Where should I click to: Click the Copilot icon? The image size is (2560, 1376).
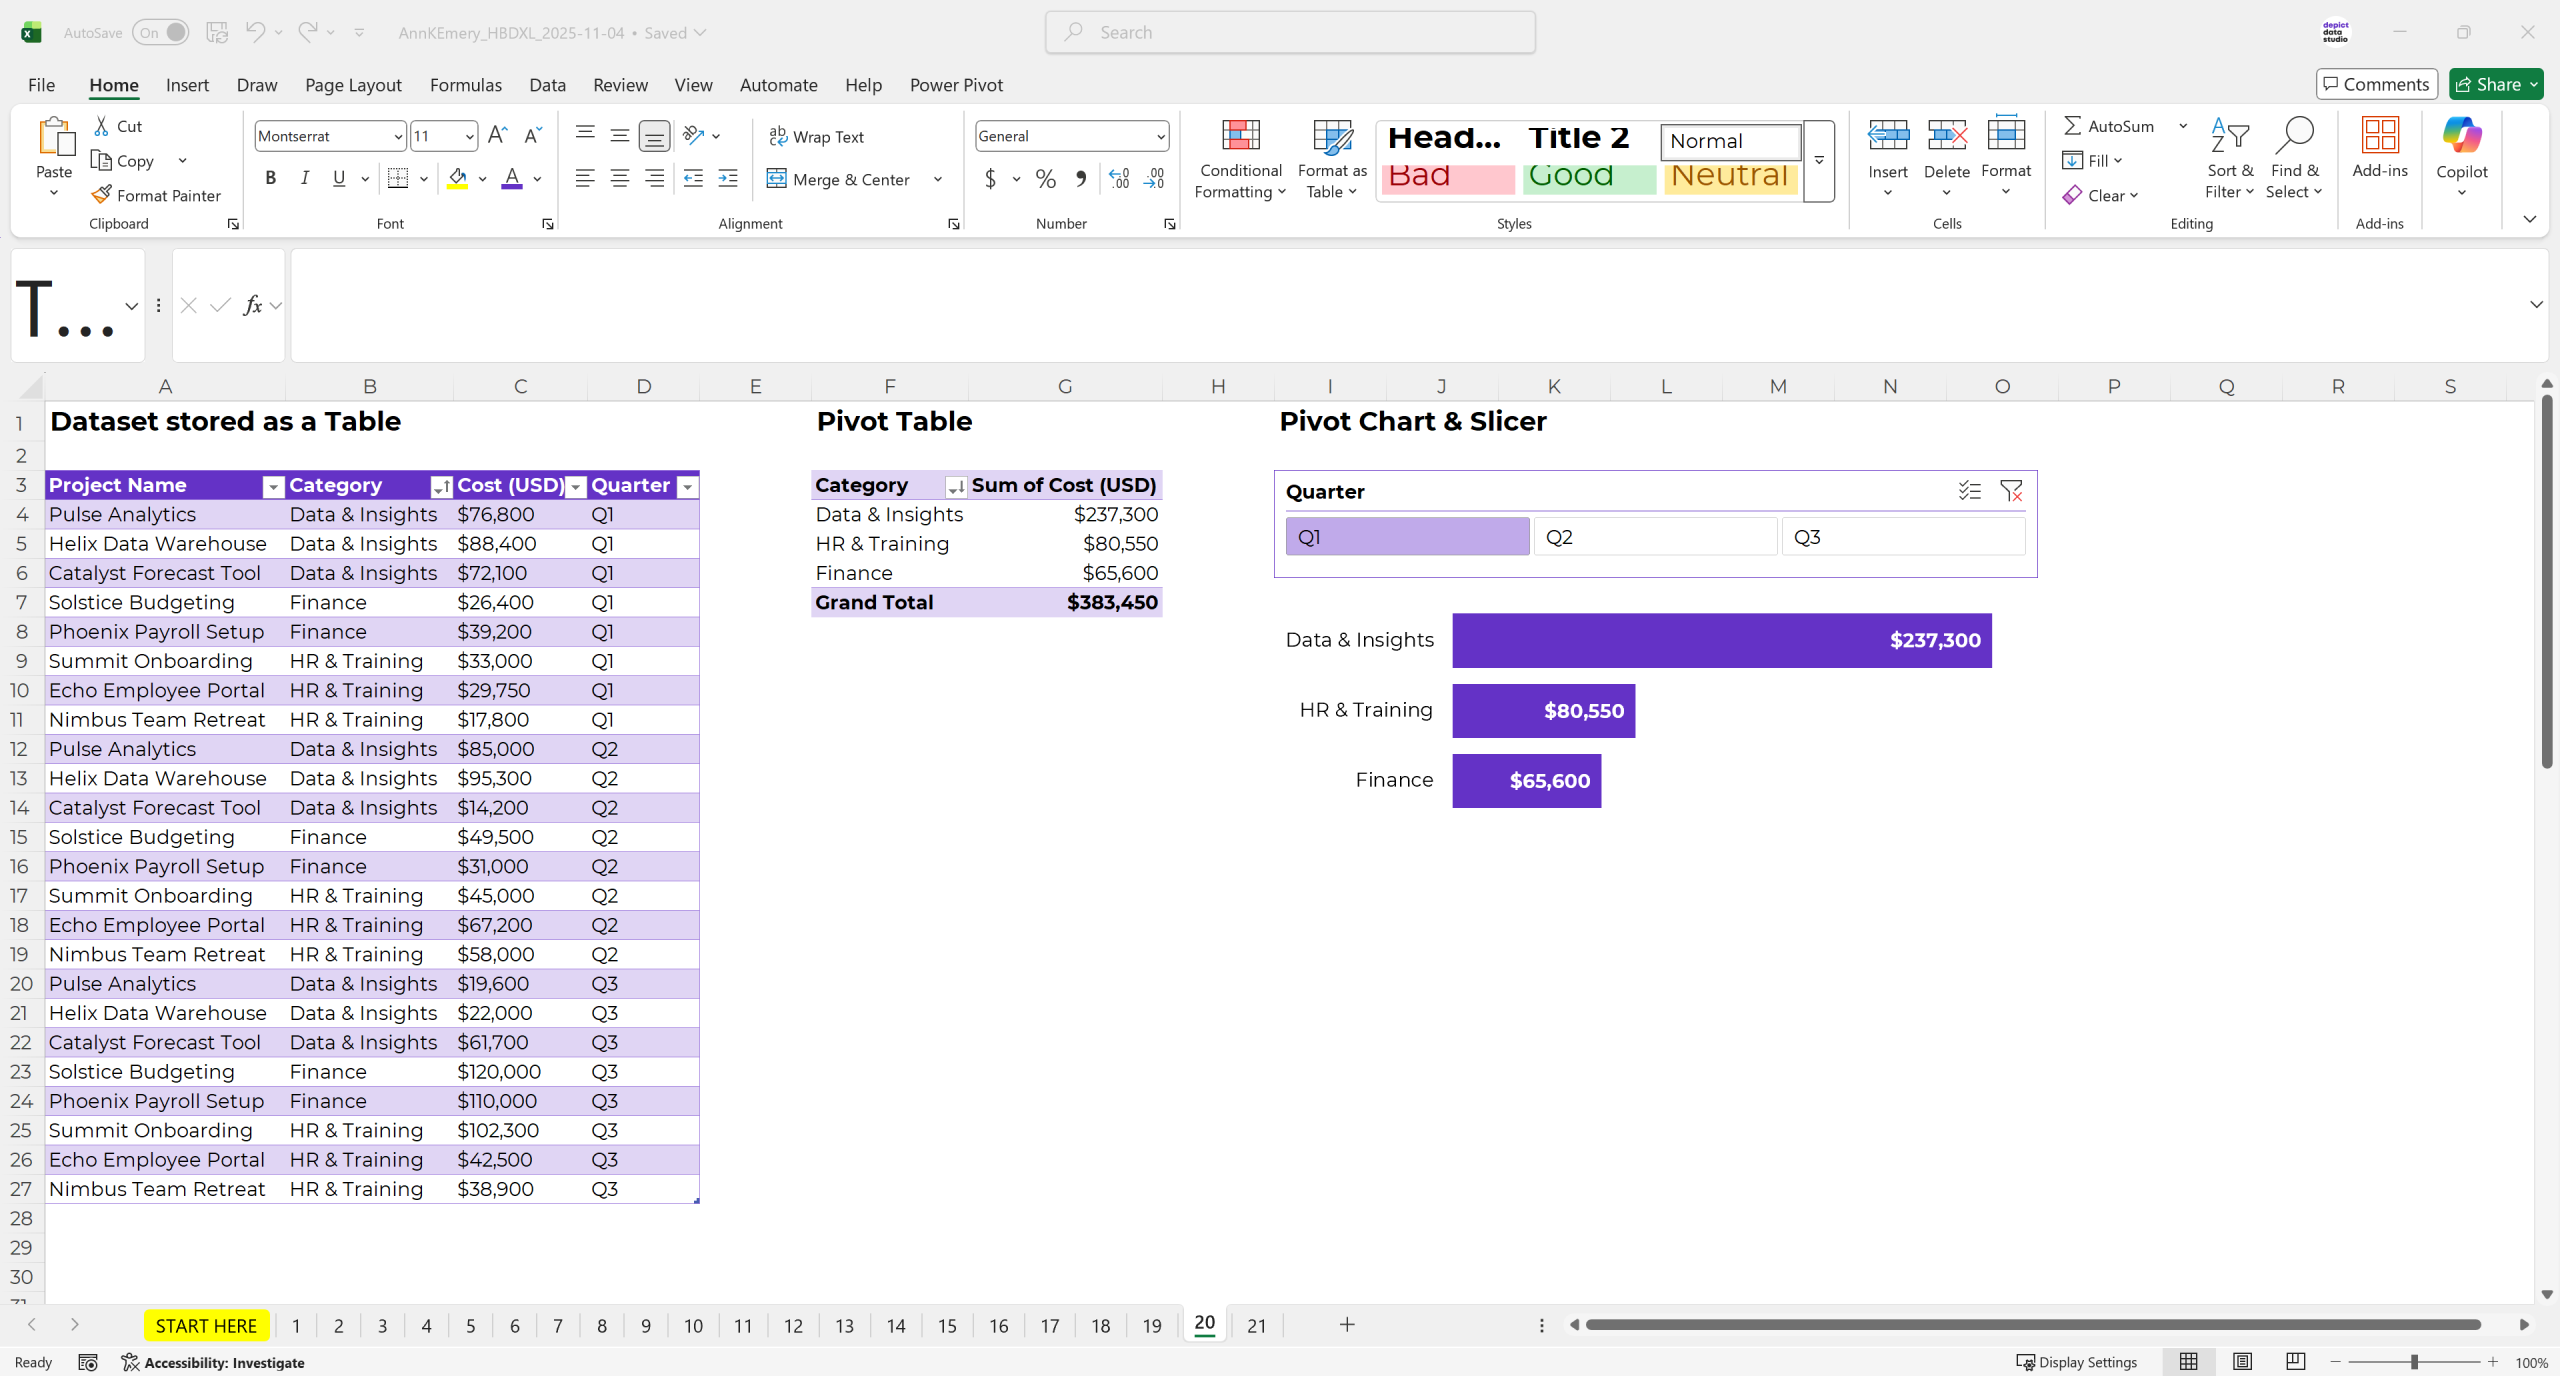(2461, 138)
